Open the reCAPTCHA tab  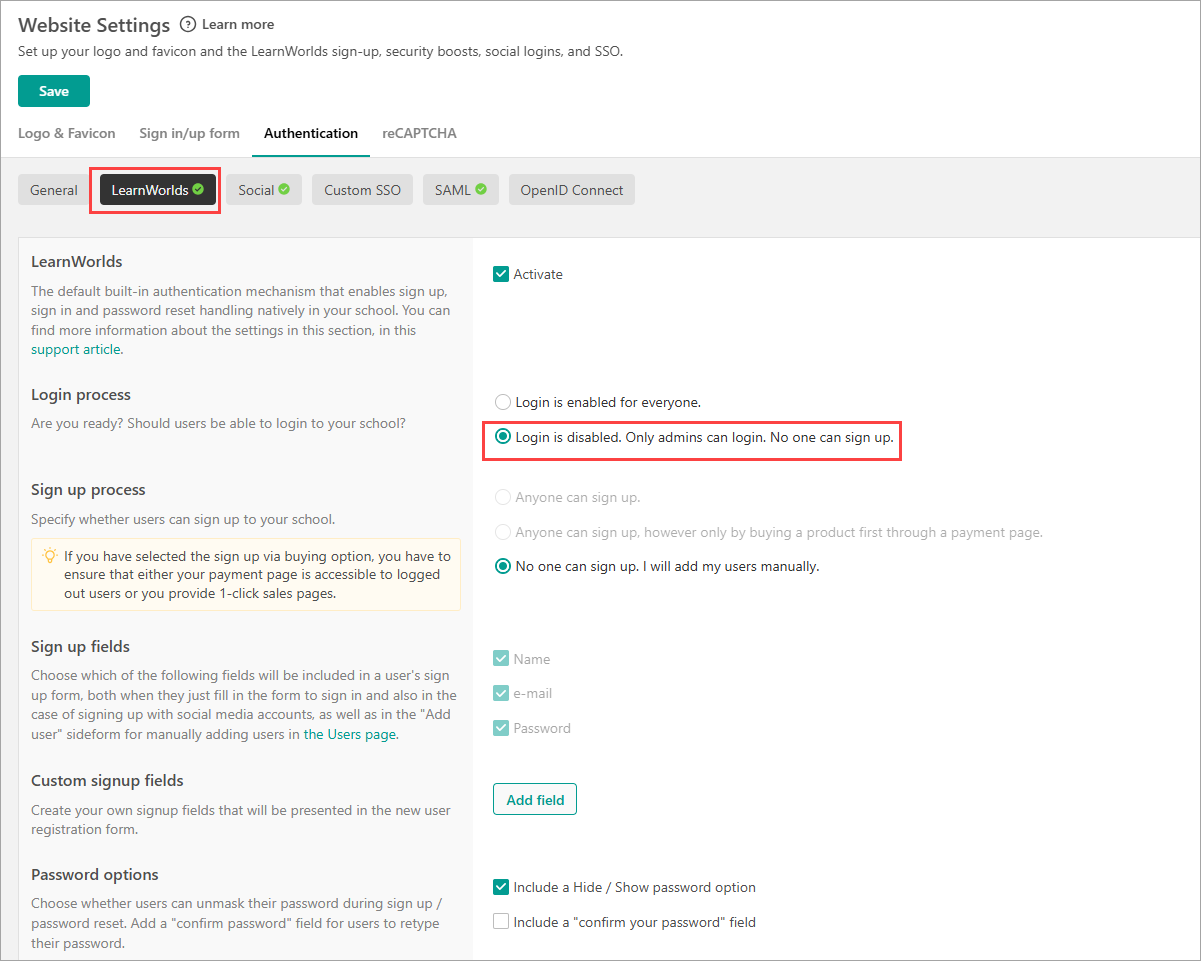click(419, 133)
